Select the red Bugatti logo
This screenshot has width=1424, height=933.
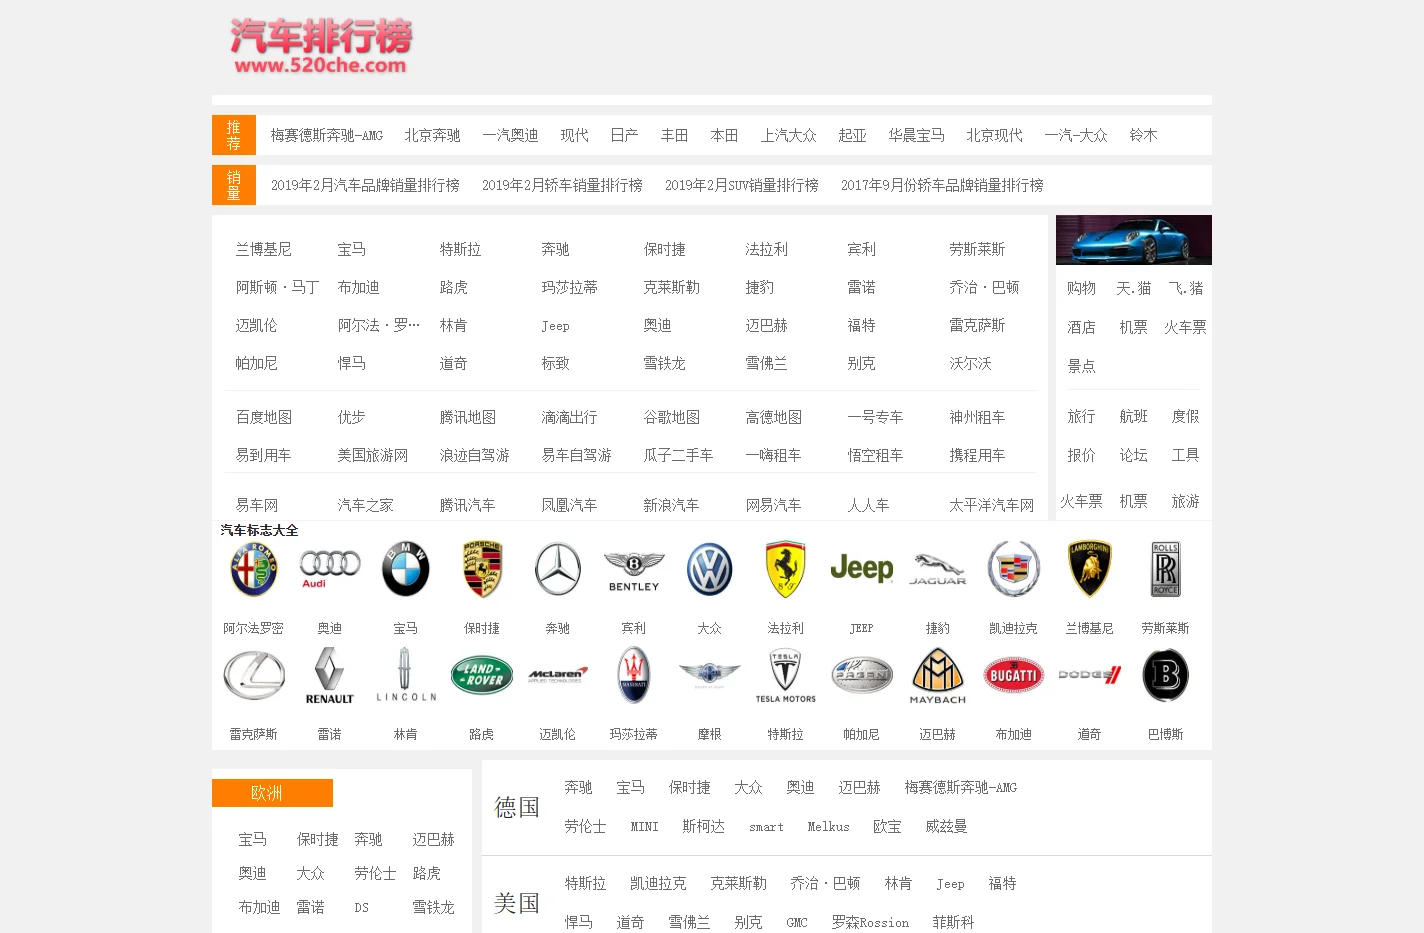click(1014, 676)
